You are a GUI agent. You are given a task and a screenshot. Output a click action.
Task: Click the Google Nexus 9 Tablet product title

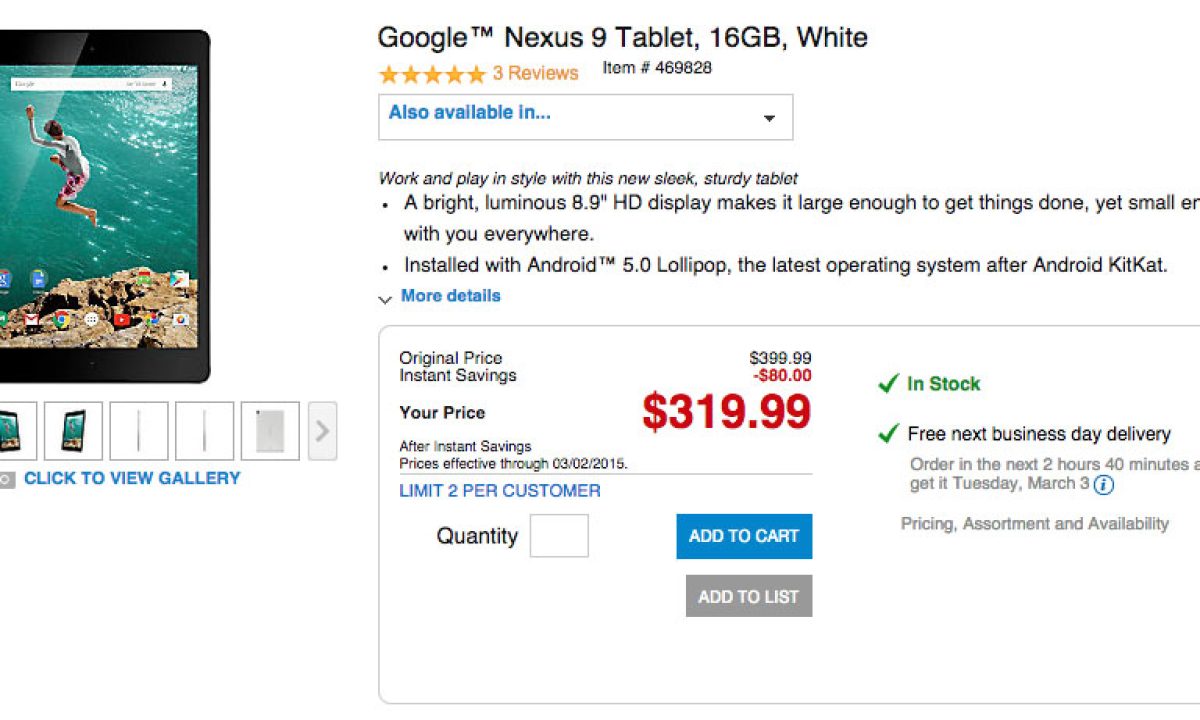(x=622, y=38)
